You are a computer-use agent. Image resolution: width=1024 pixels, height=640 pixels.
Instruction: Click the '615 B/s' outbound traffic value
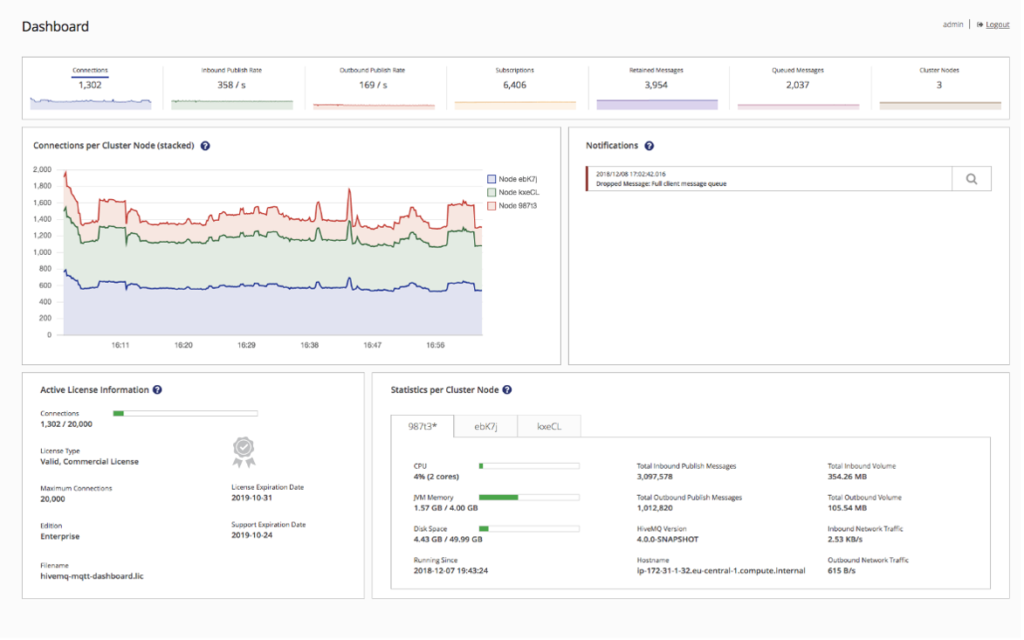pyautogui.click(x=842, y=571)
